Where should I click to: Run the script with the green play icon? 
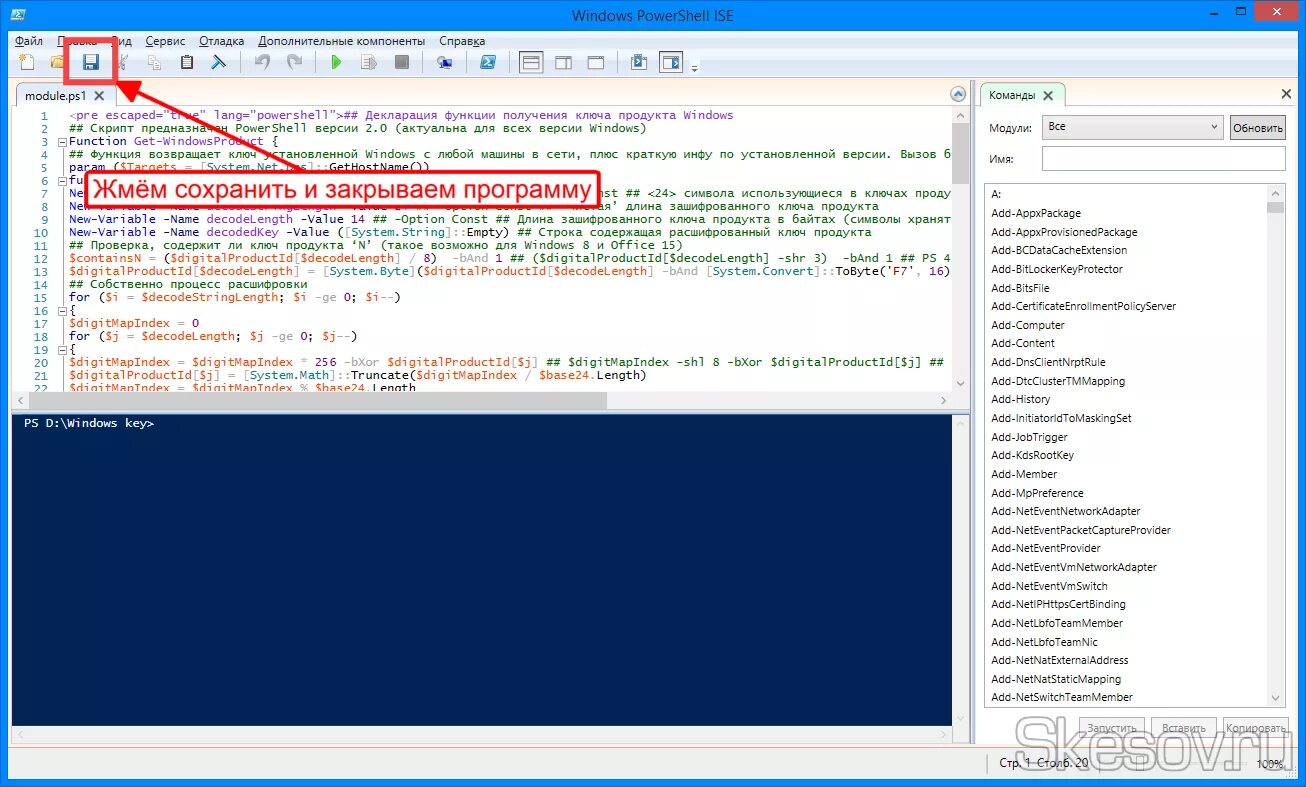(336, 62)
